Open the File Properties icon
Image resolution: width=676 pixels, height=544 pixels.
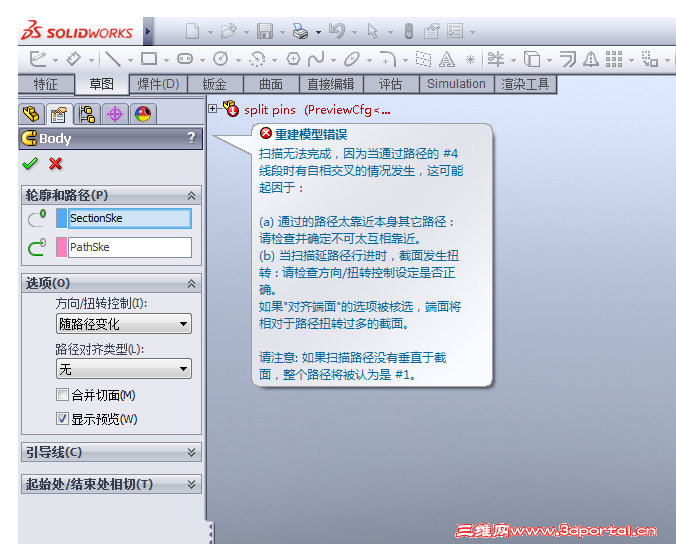[432, 31]
